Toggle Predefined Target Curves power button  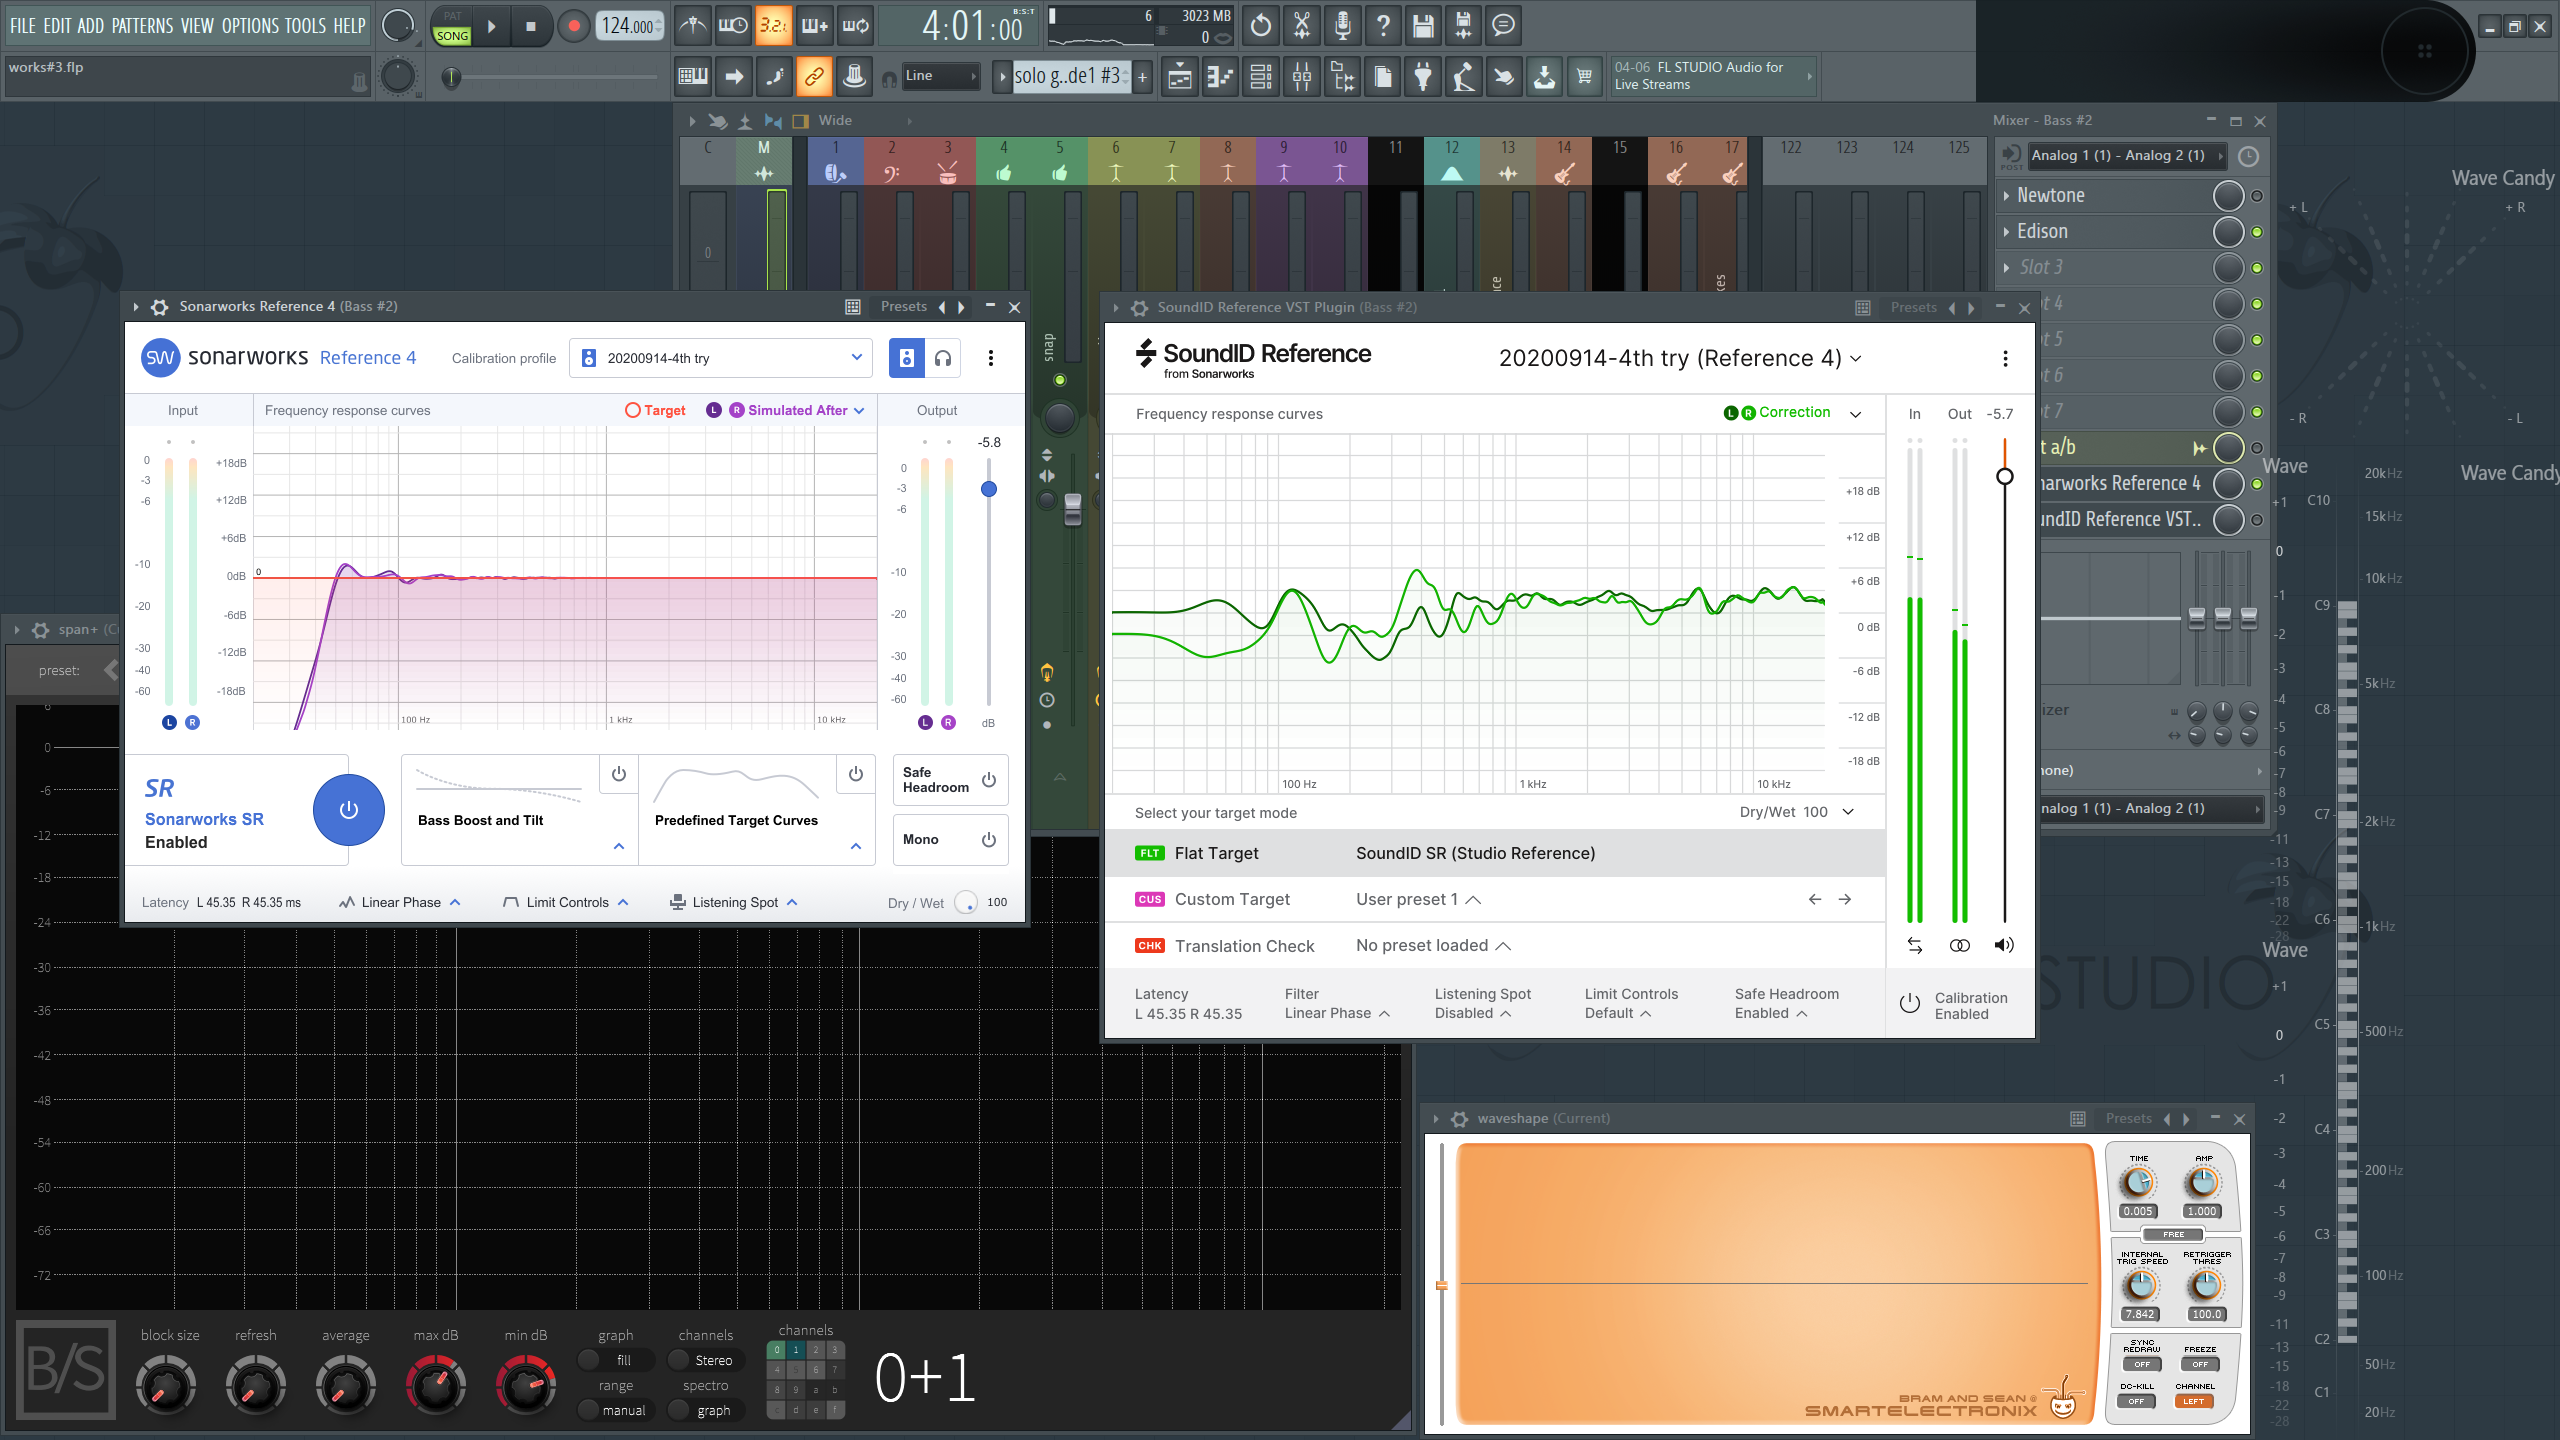pos(856,774)
